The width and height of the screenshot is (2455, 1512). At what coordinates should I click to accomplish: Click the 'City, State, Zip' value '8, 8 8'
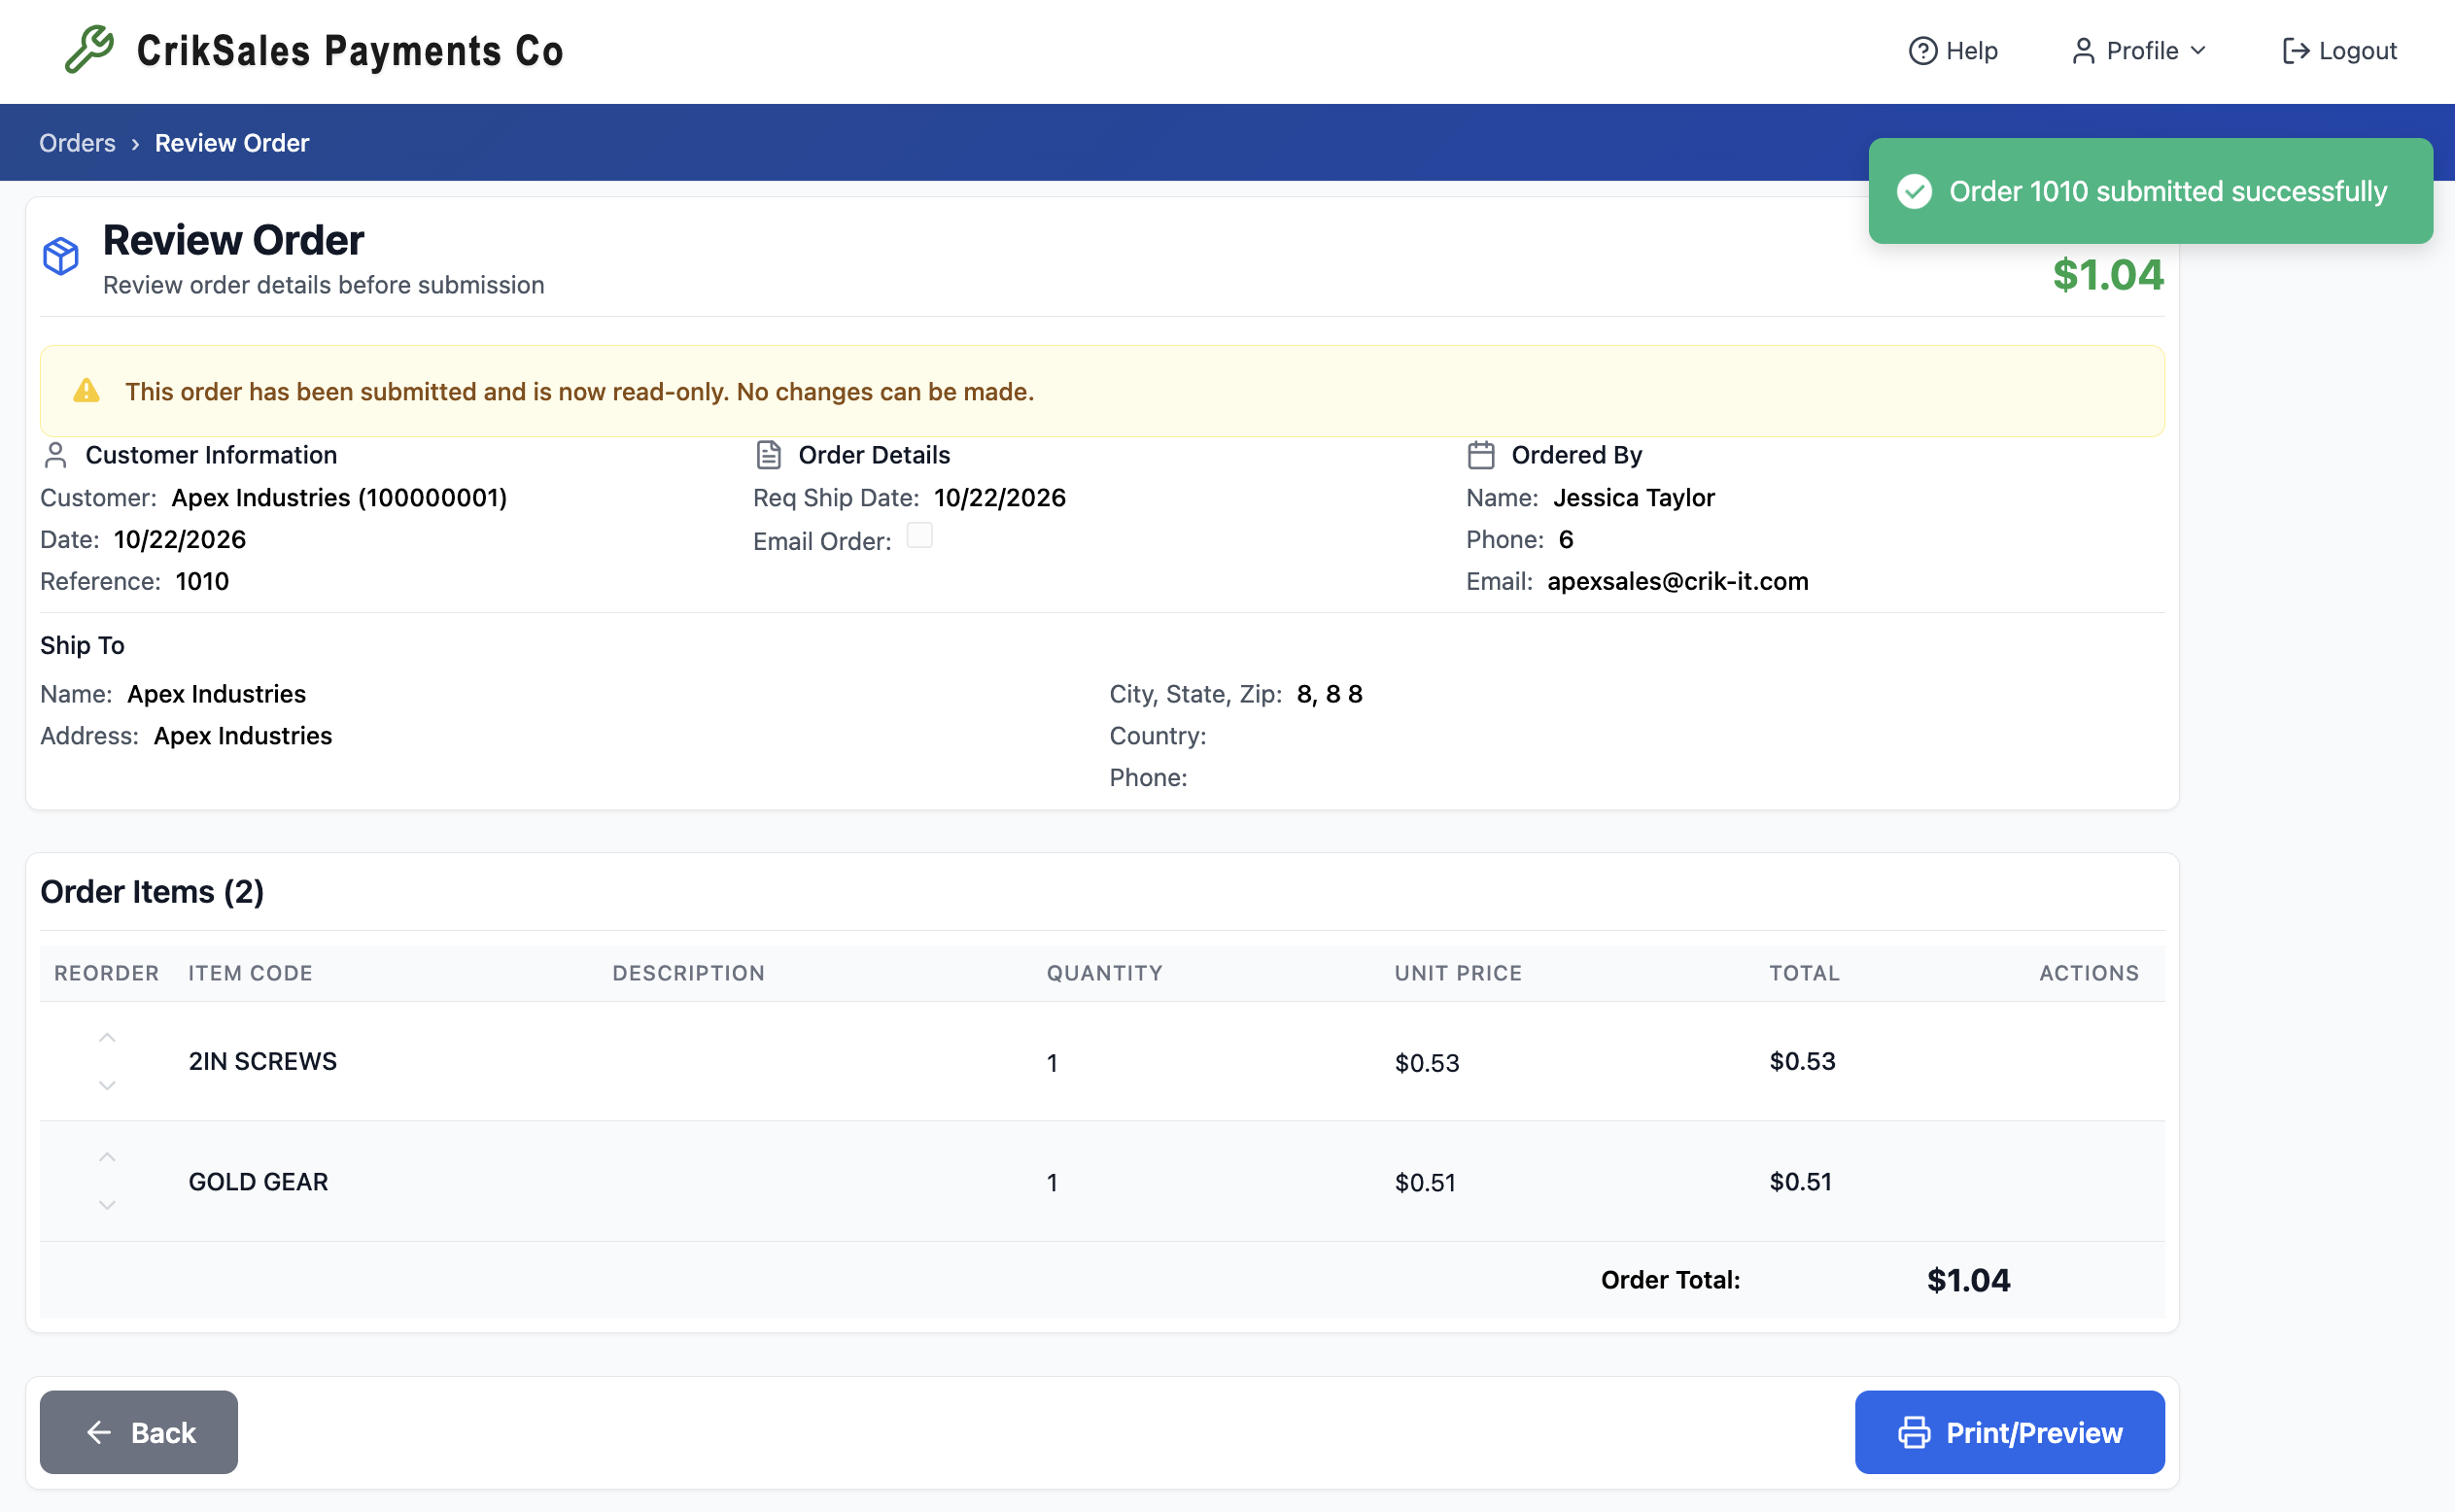(1330, 694)
